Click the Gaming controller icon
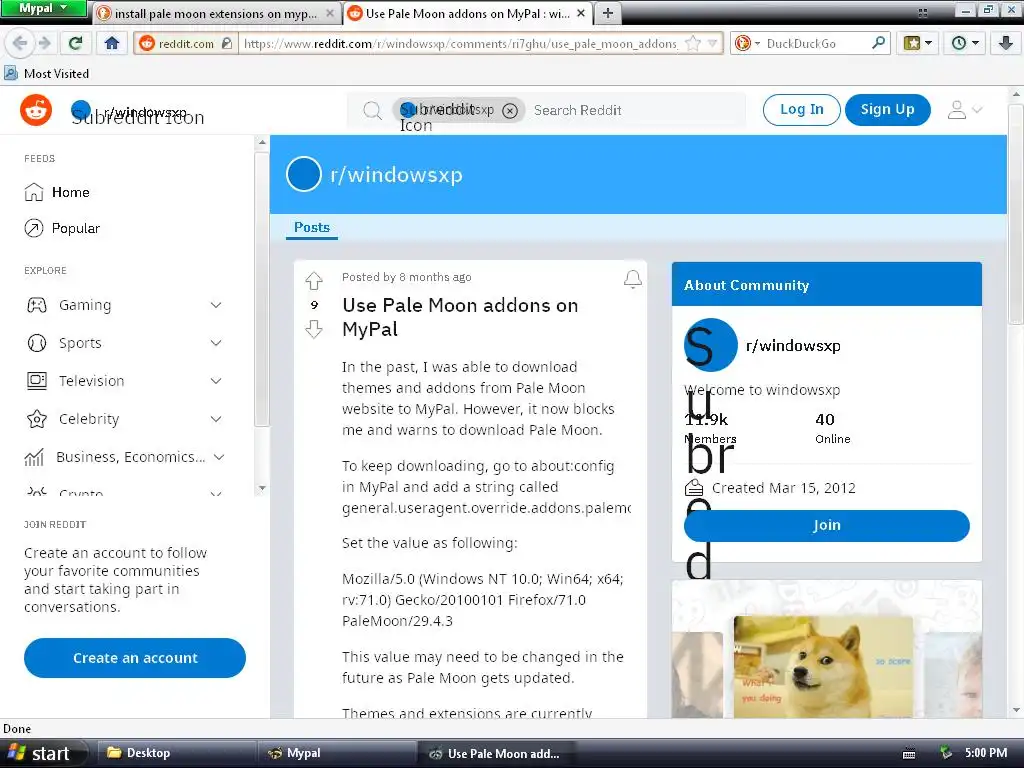 [x=37, y=305]
